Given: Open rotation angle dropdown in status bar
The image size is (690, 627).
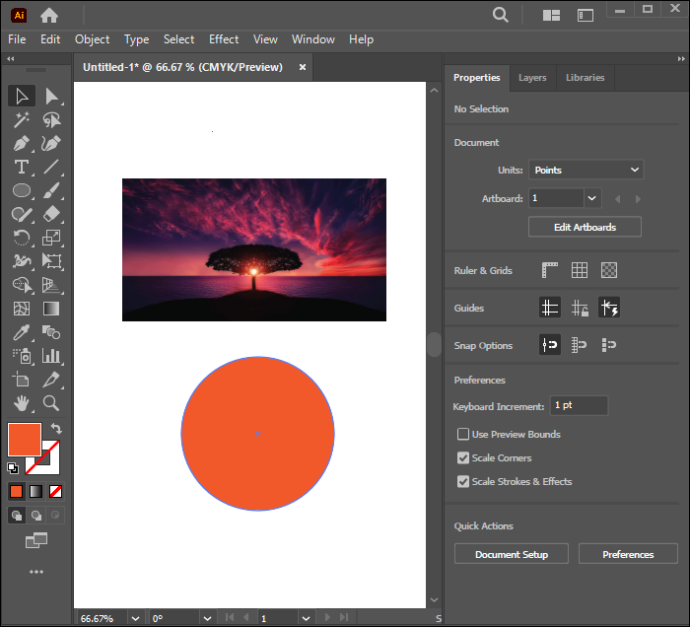Looking at the screenshot, I should (207, 618).
